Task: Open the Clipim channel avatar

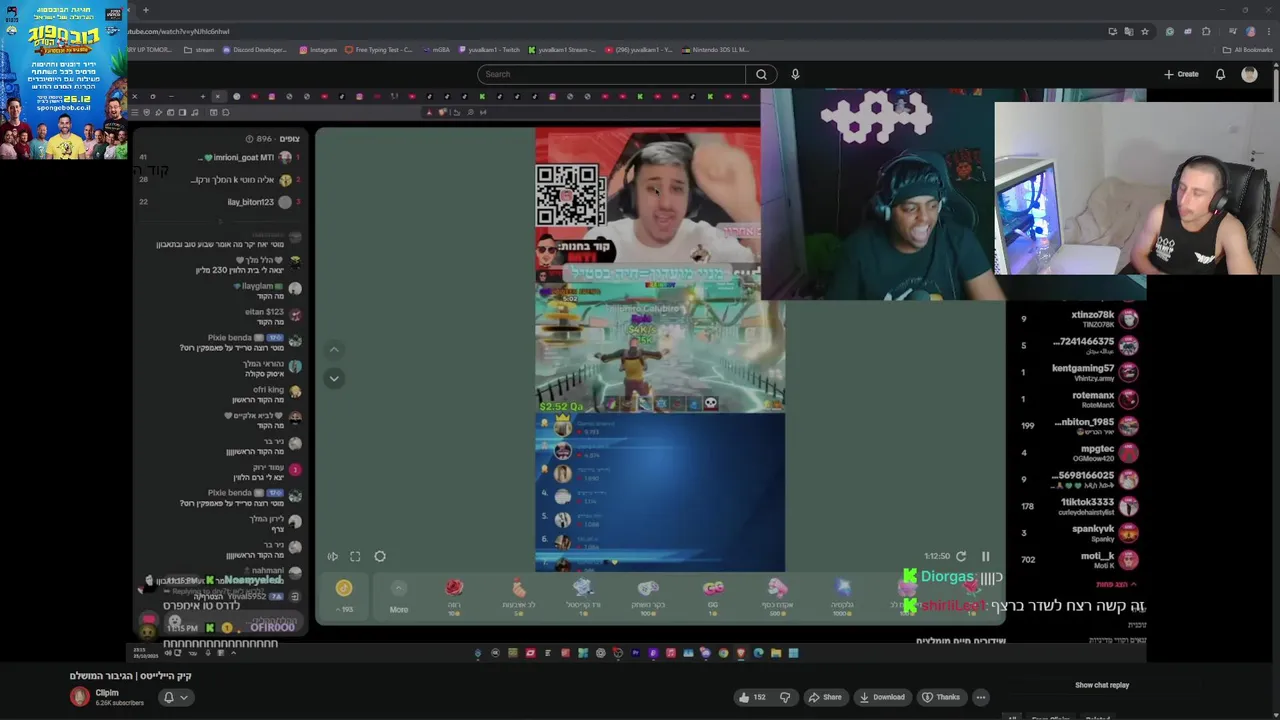Action: (x=79, y=697)
